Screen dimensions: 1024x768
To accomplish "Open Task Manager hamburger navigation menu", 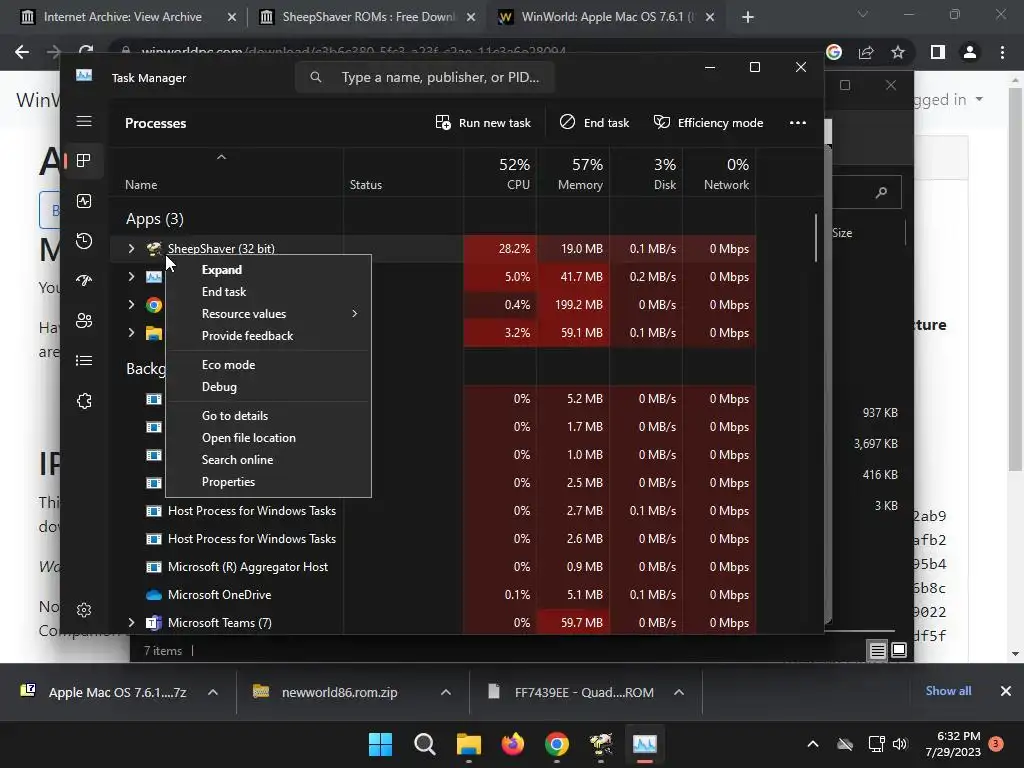I will coord(84,121).
